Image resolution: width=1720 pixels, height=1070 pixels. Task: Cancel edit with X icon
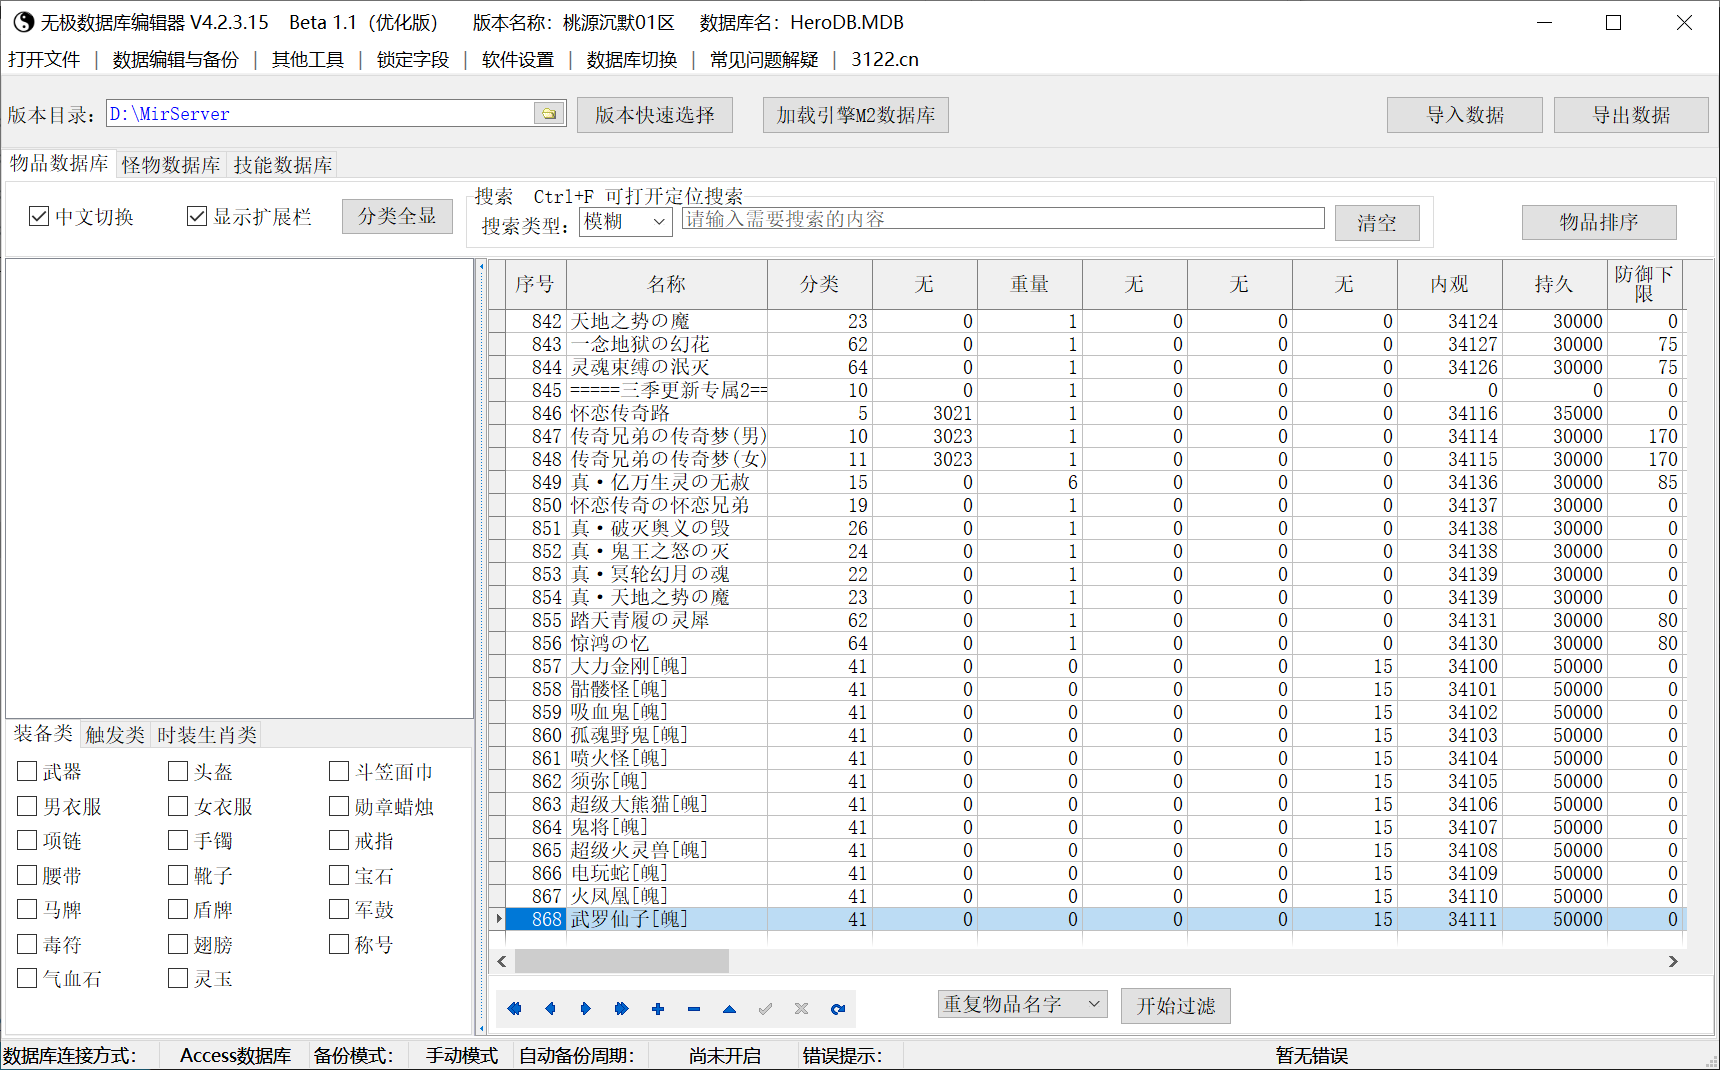802,1009
